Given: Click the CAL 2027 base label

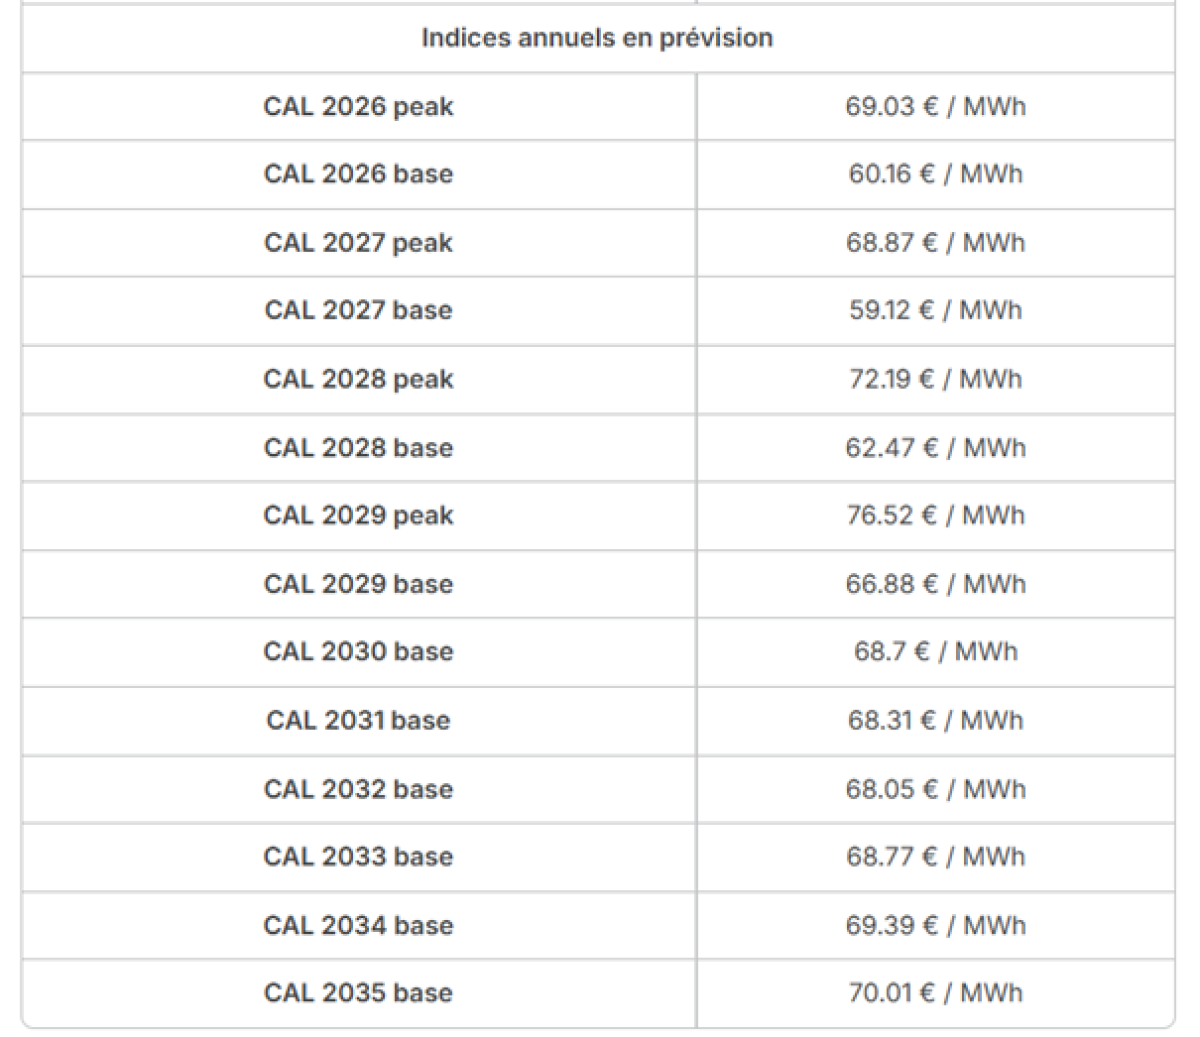Looking at the screenshot, I should (358, 310).
